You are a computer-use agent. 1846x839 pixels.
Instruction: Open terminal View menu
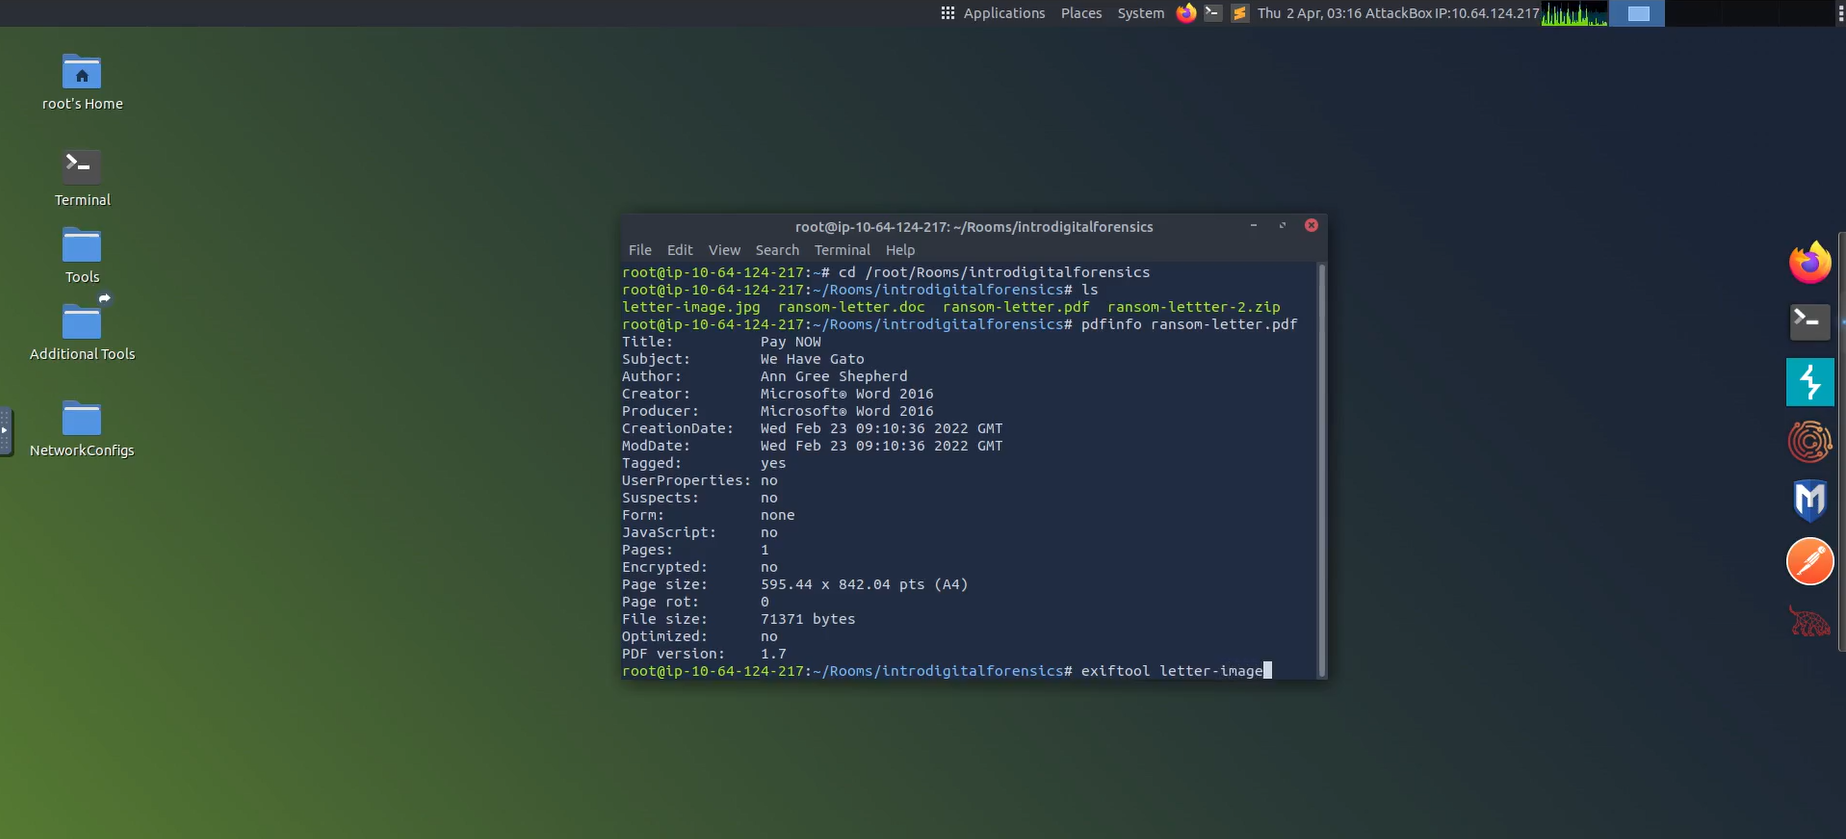pyautogui.click(x=724, y=250)
